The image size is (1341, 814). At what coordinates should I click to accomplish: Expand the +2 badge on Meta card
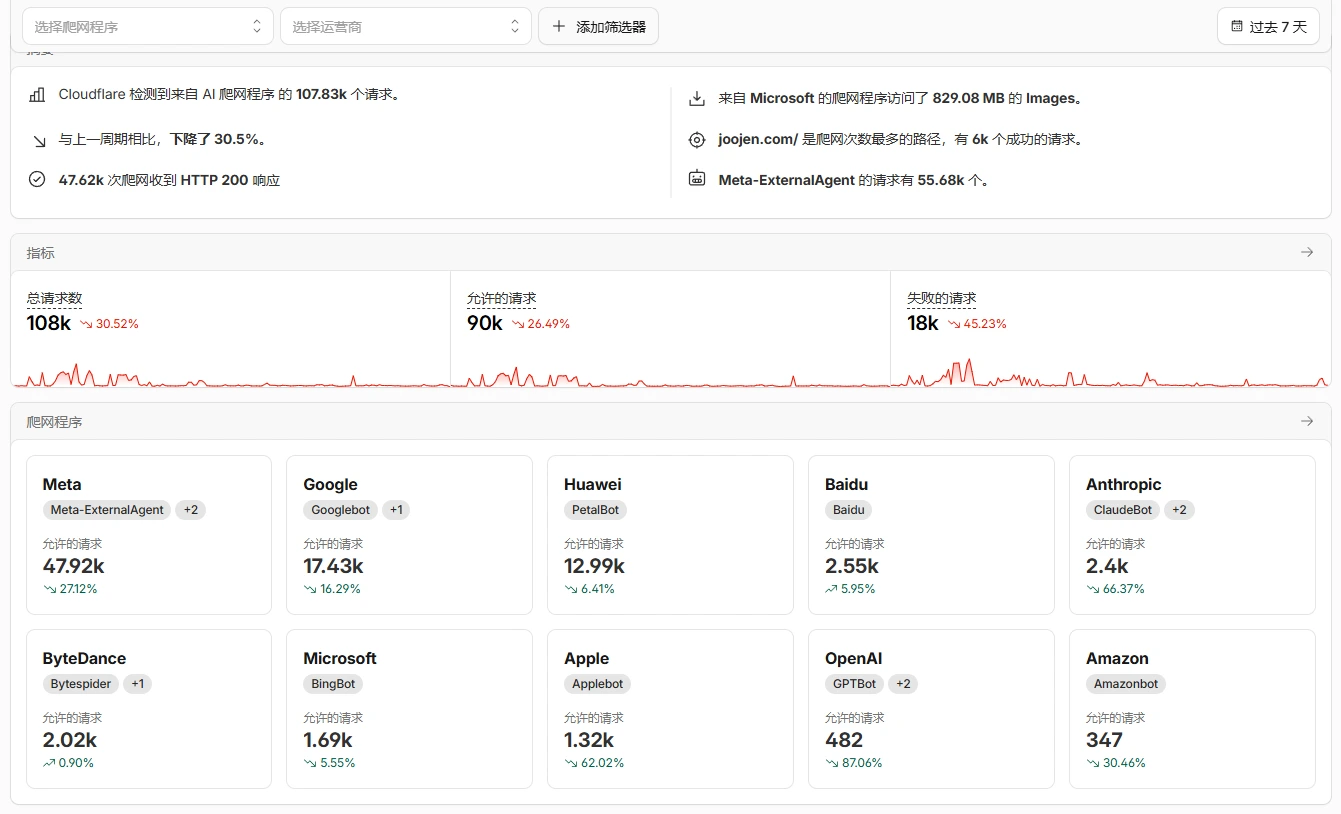(190, 510)
